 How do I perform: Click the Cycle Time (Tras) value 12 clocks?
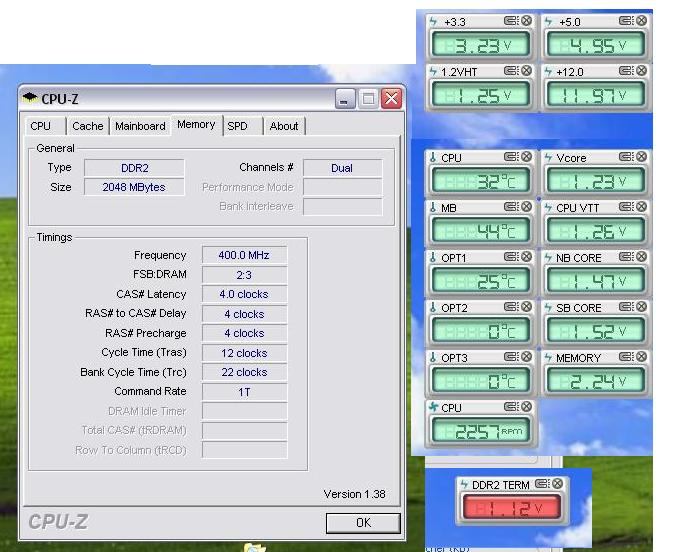[244, 353]
